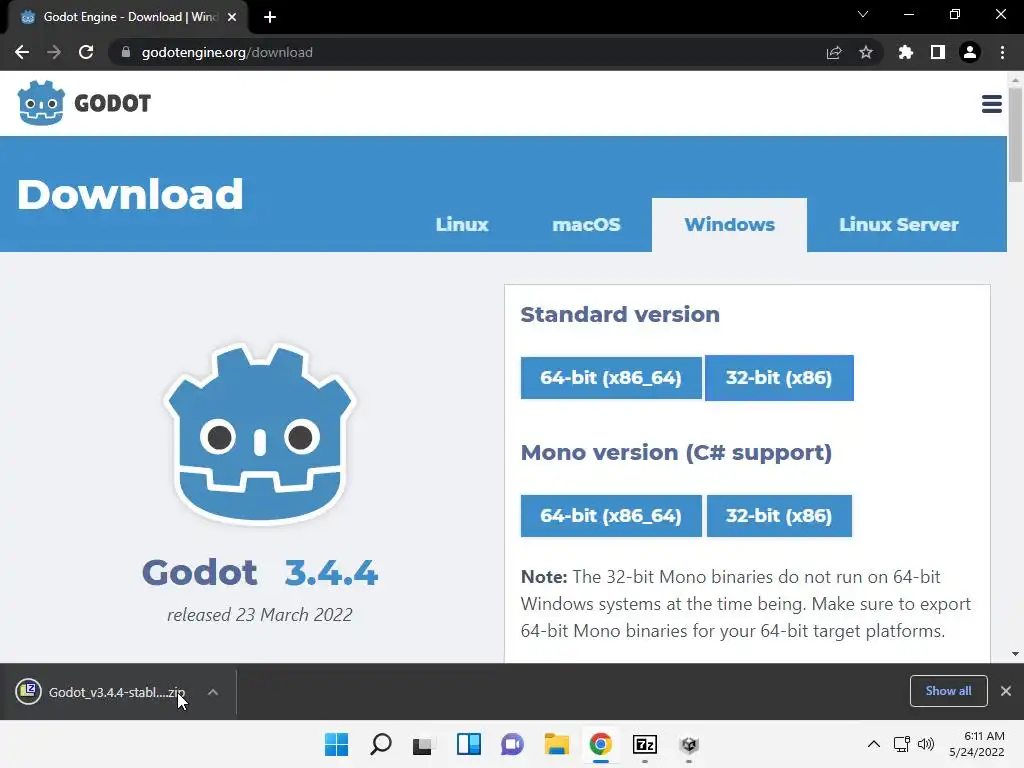Bookmark this page with the star icon
The image size is (1024, 768).
866,52
